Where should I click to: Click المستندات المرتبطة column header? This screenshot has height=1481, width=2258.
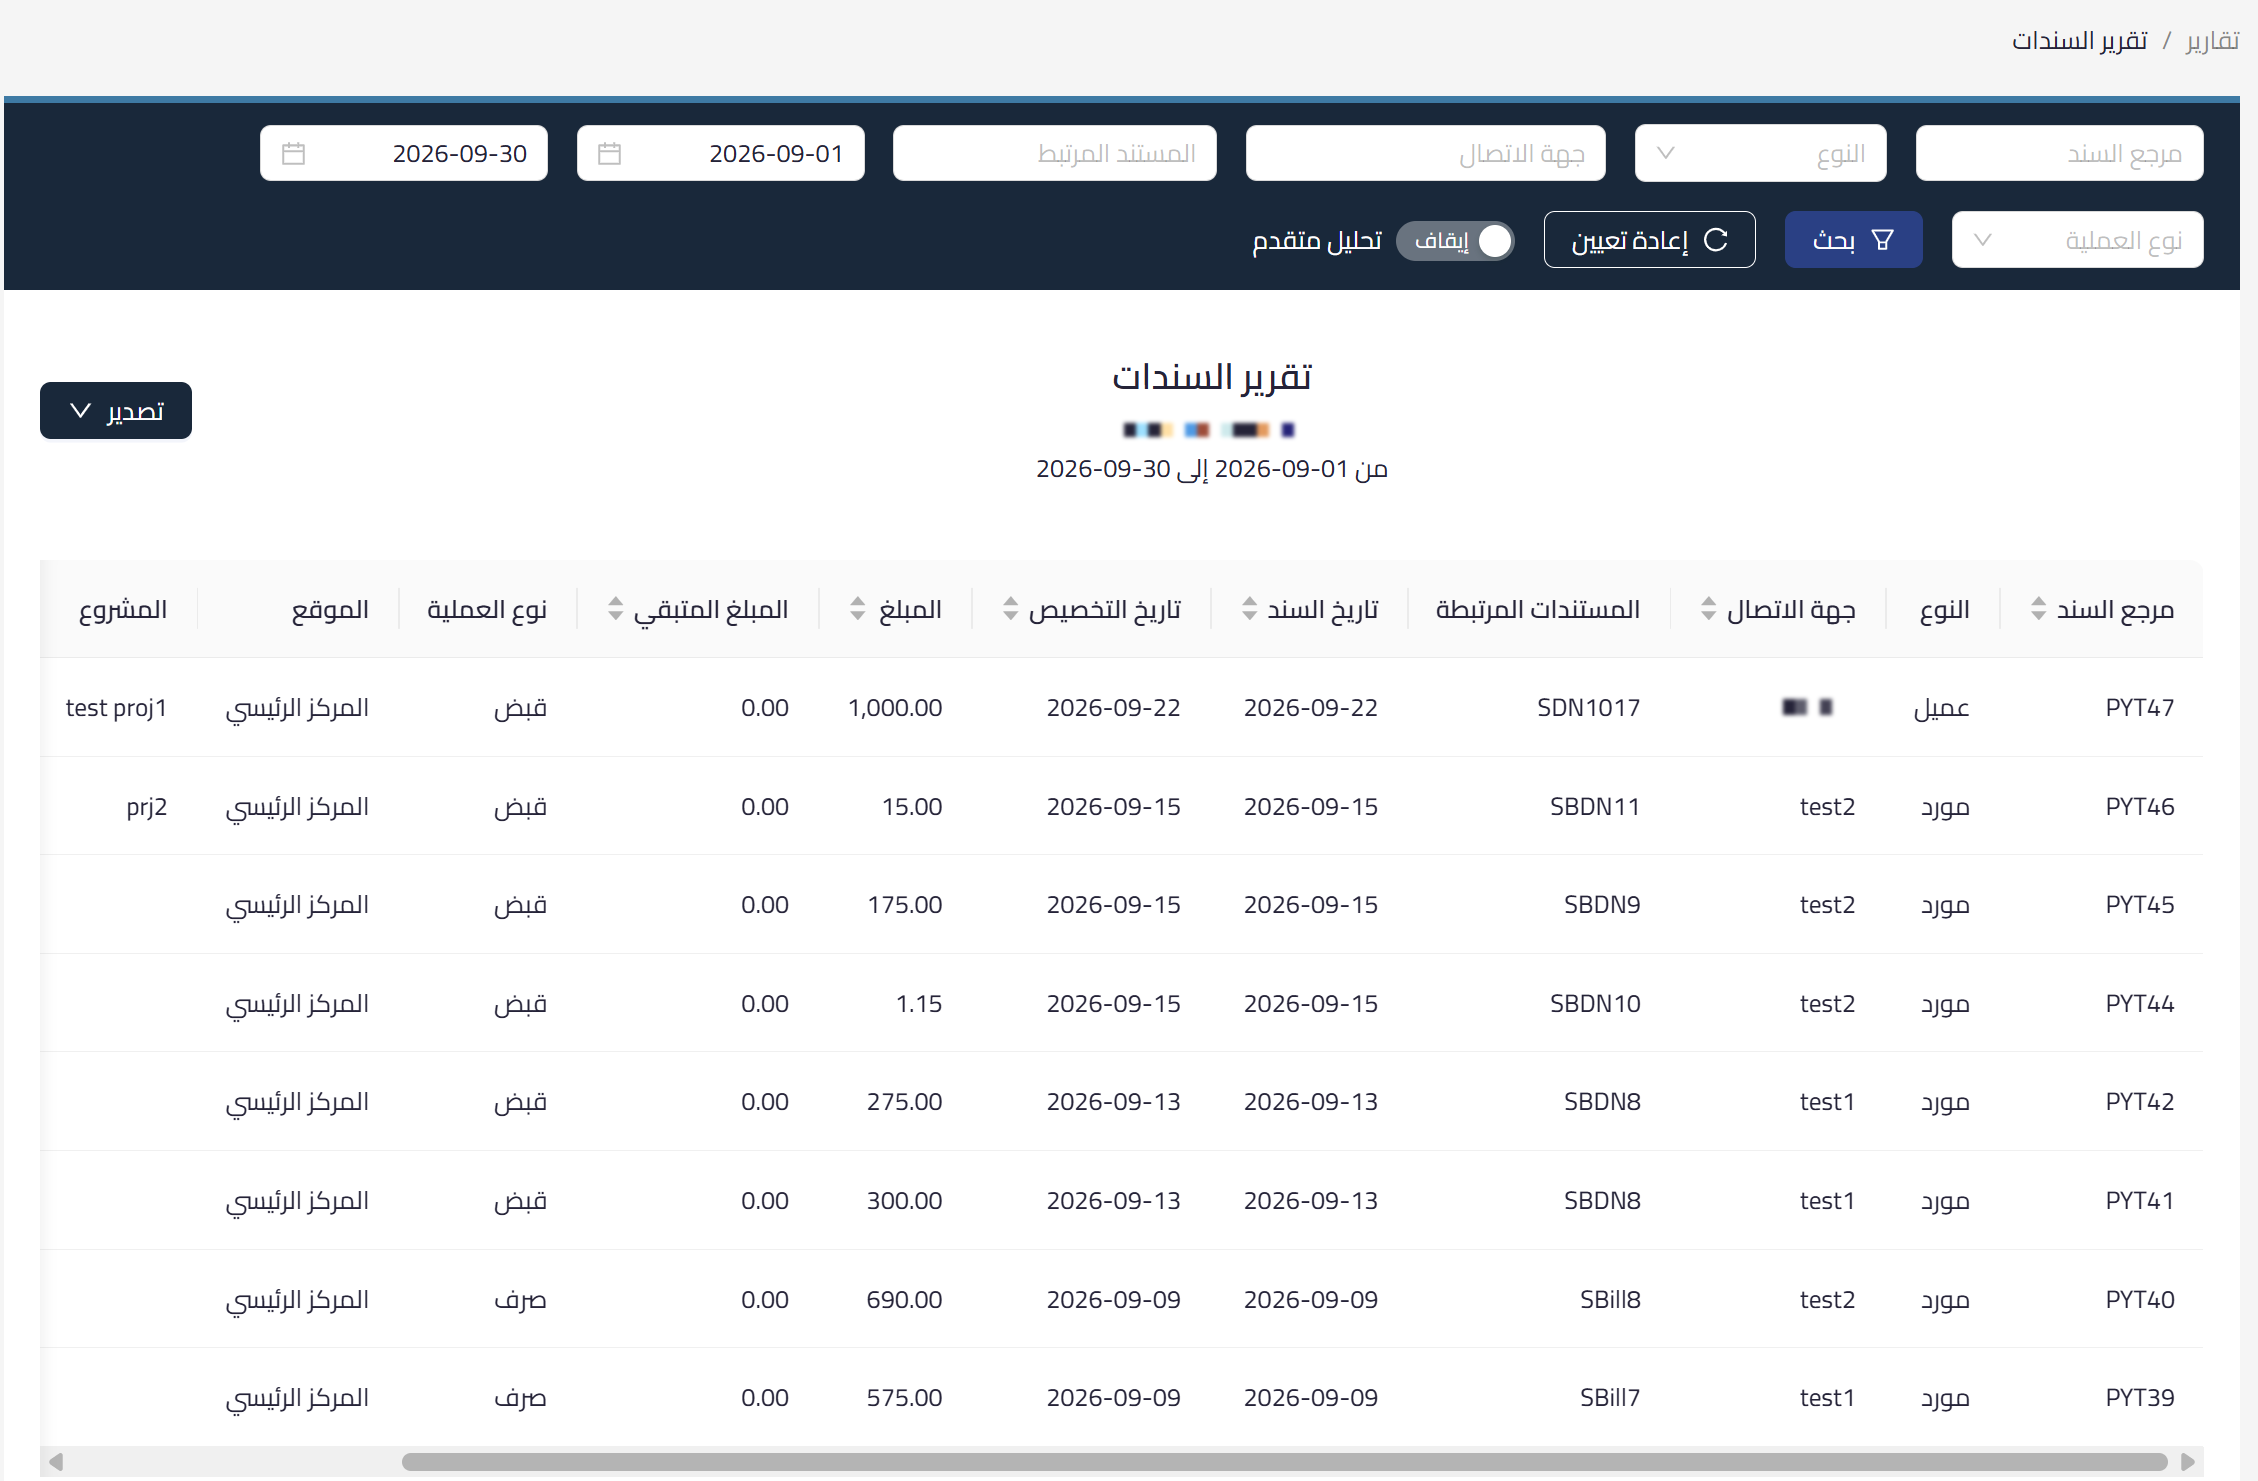pyautogui.click(x=1538, y=609)
